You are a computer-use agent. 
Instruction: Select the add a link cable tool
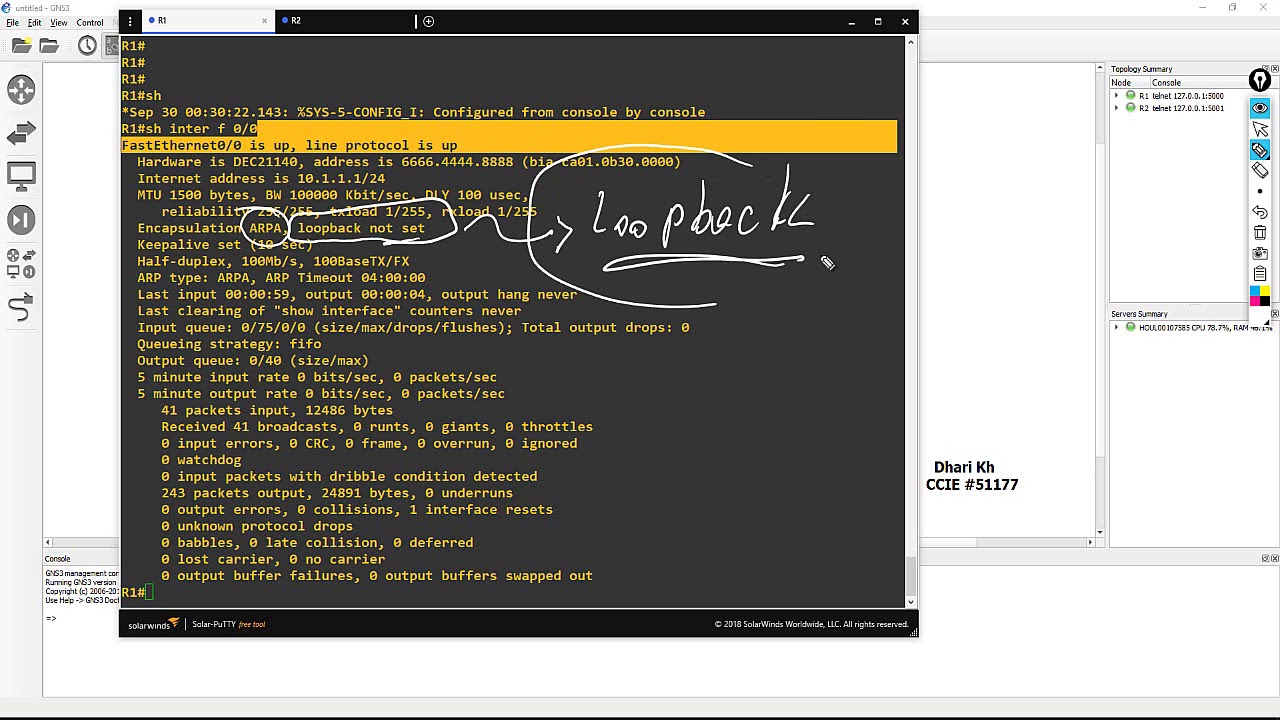pos(21,307)
